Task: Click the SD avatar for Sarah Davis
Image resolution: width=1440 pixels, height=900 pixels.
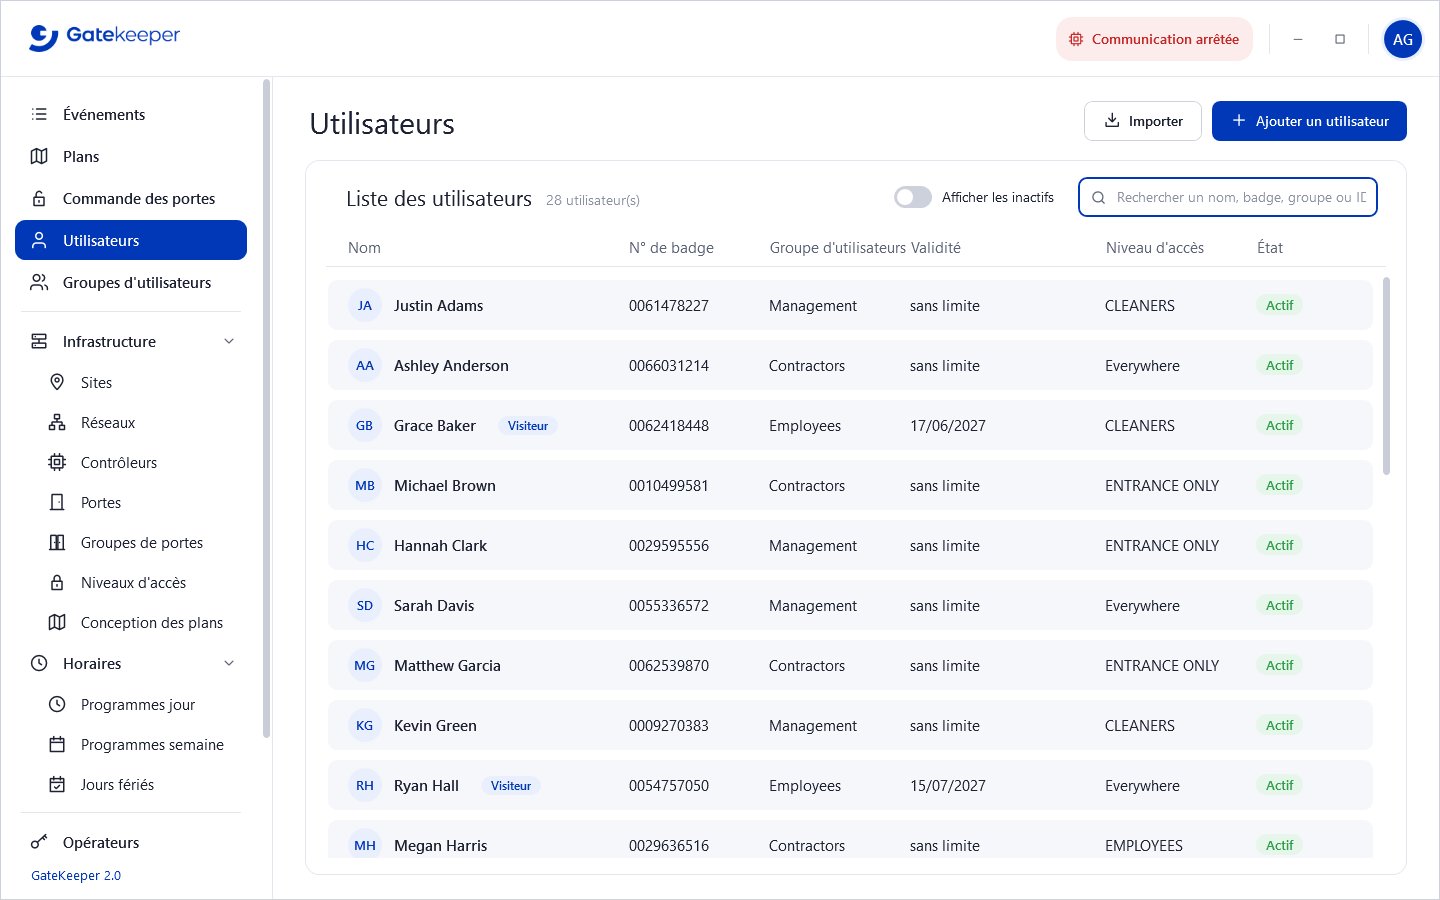Action: [365, 606]
